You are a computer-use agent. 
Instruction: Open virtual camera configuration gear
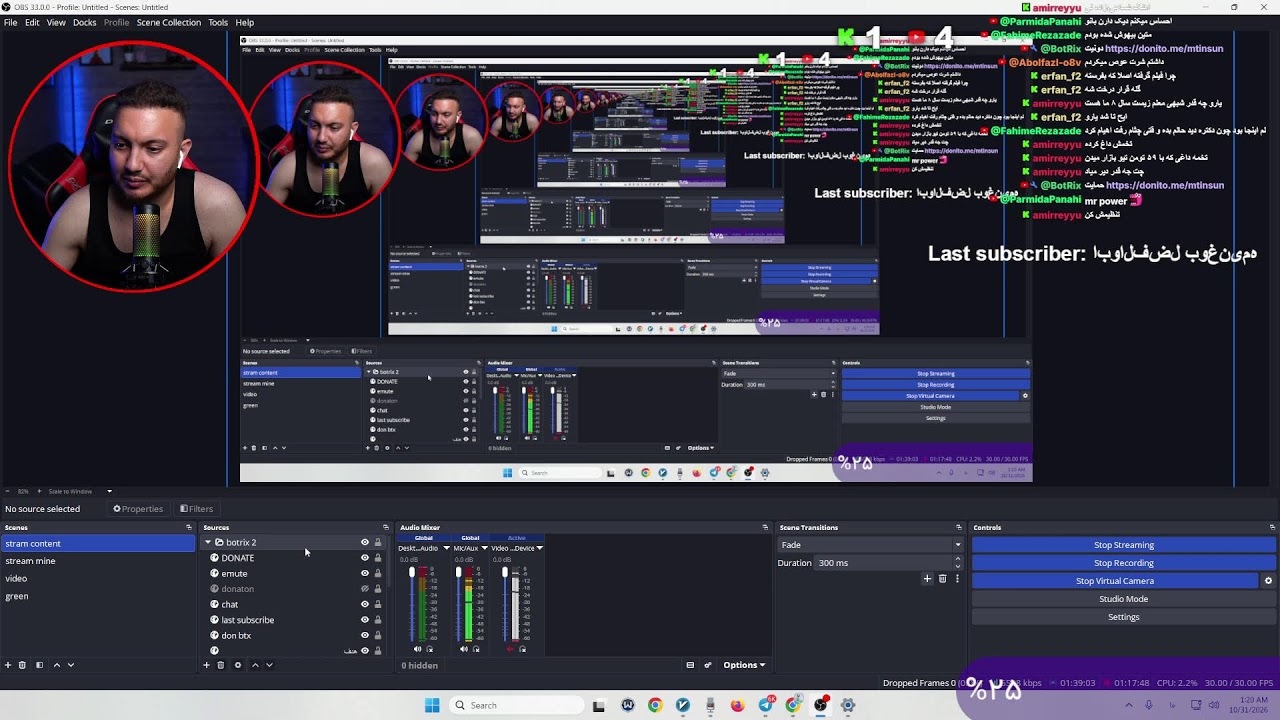[1268, 581]
